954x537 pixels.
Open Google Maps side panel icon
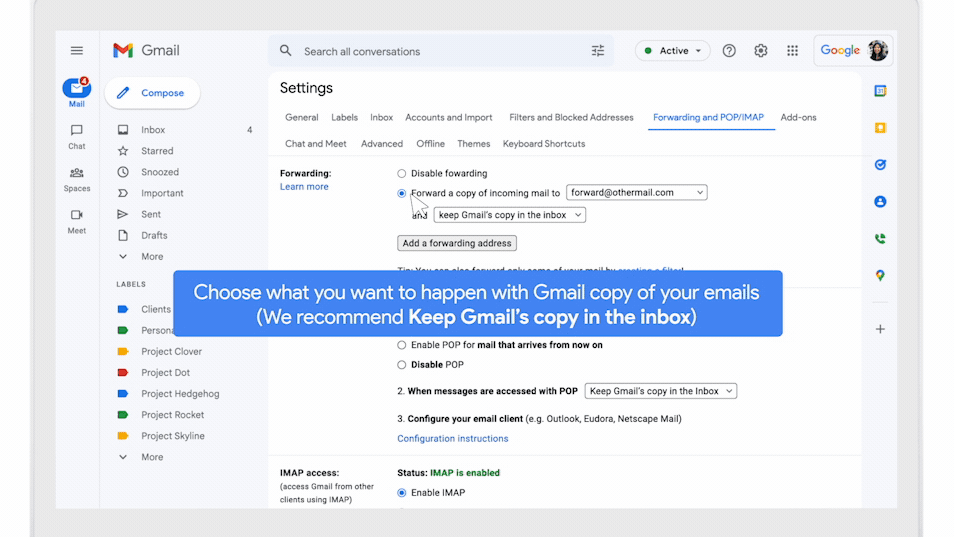coord(880,276)
